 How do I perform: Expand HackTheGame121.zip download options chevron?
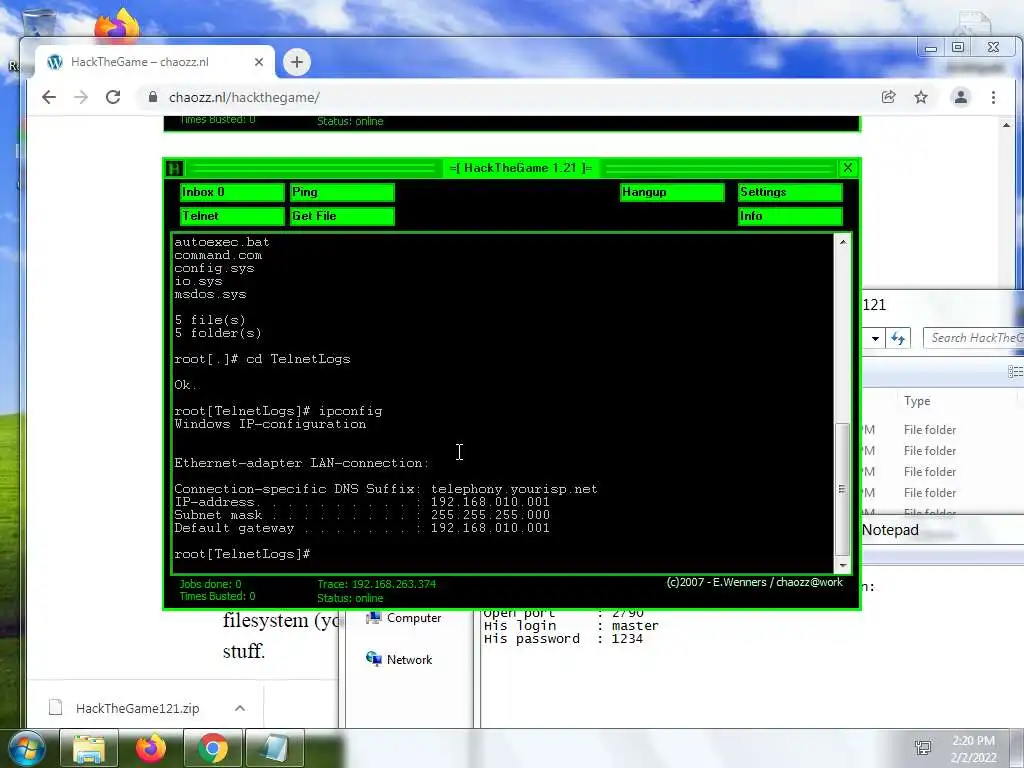click(x=240, y=708)
